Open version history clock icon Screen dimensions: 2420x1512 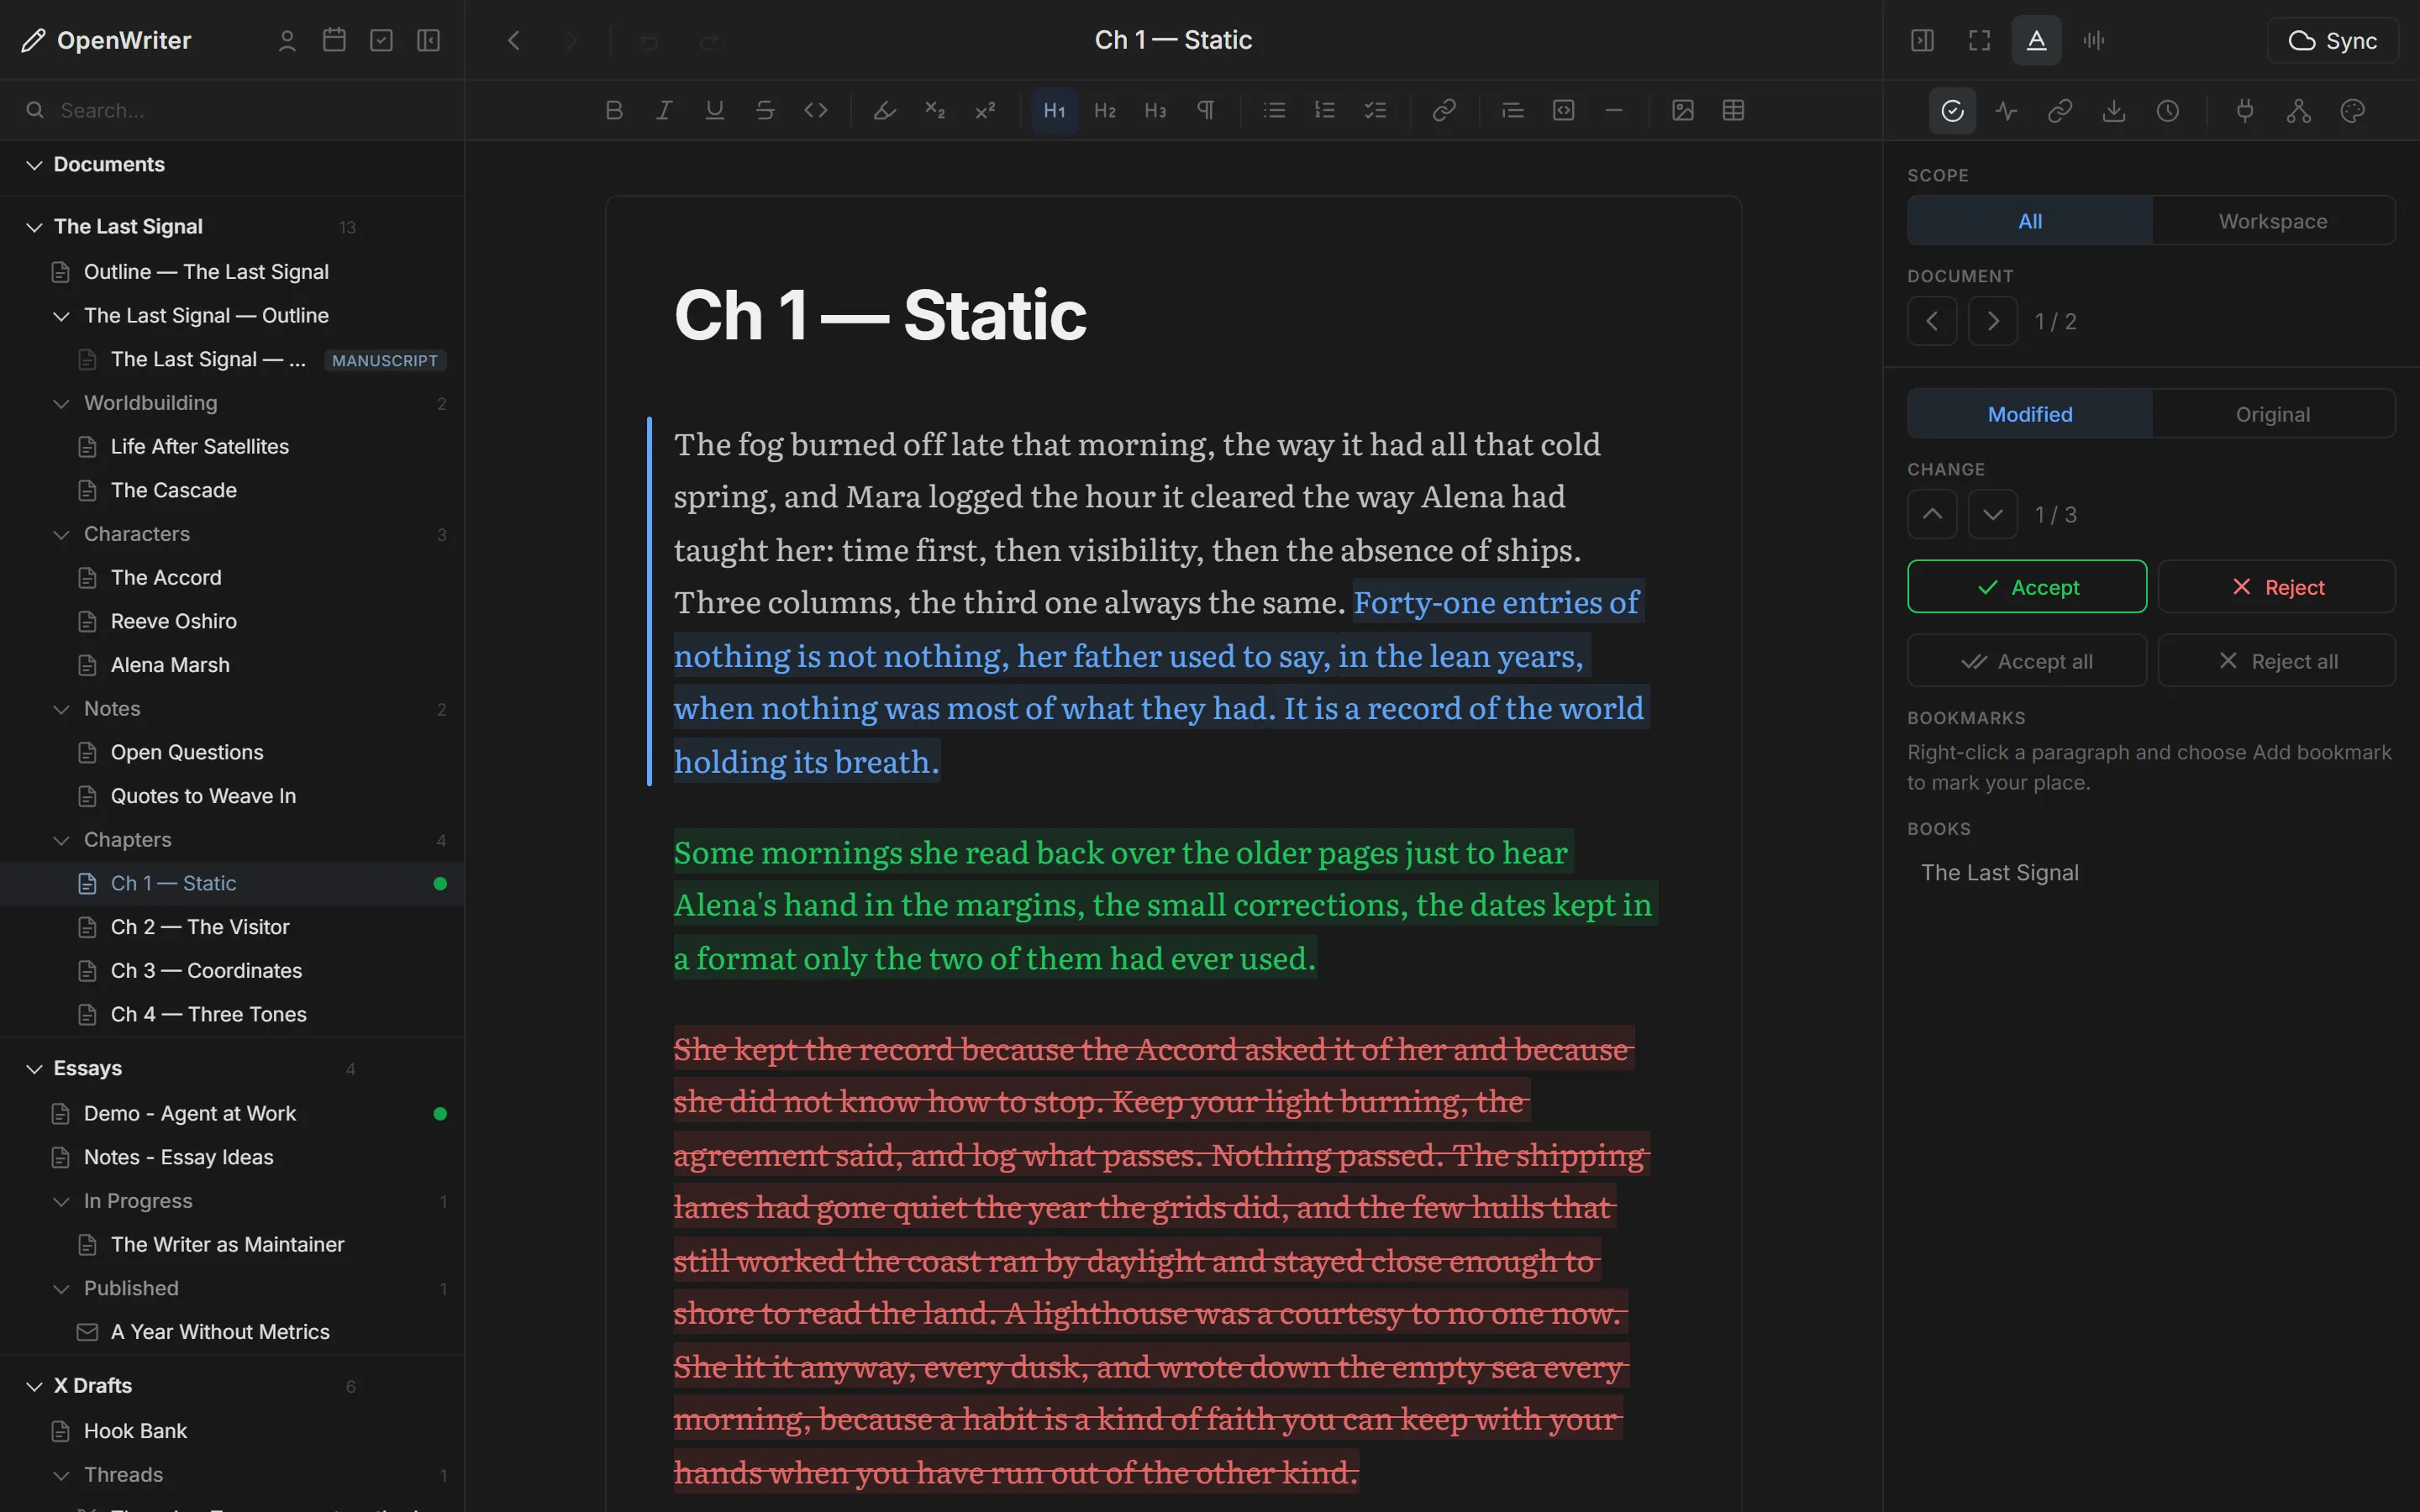point(2168,111)
